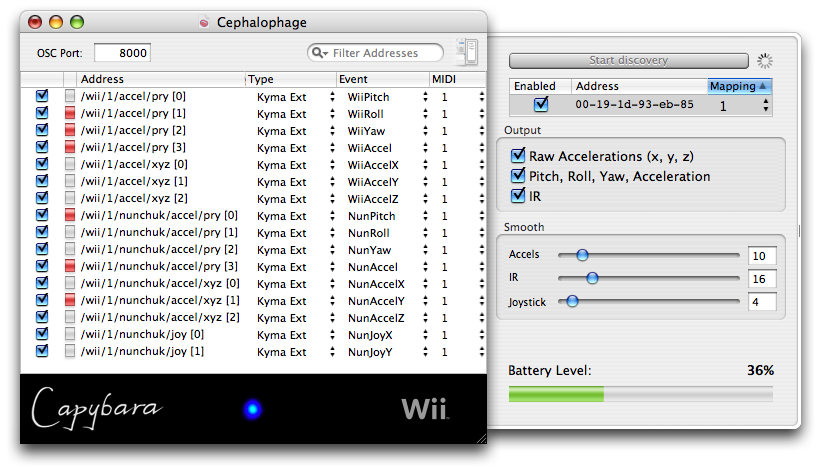The height and width of the screenshot is (467, 826).
Task: Sort devices by Mapping column header
Action: pyautogui.click(x=740, y=86)
